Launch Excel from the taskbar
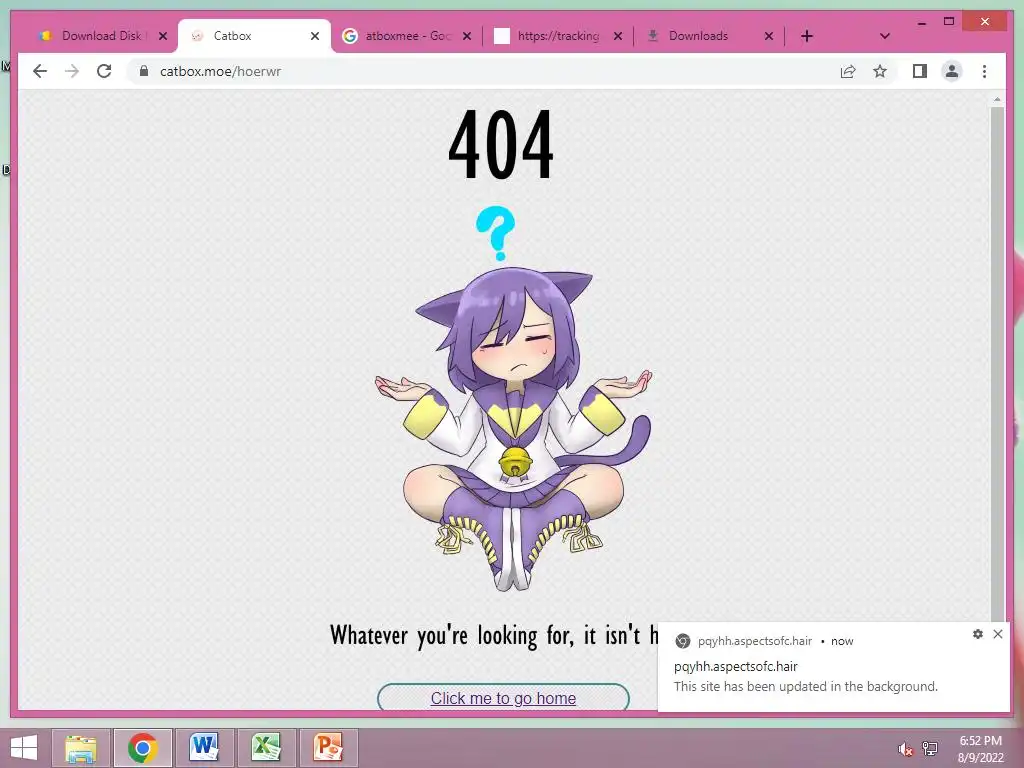The image size is (1024, 768). pyautogui.click(x=266, y=748)
